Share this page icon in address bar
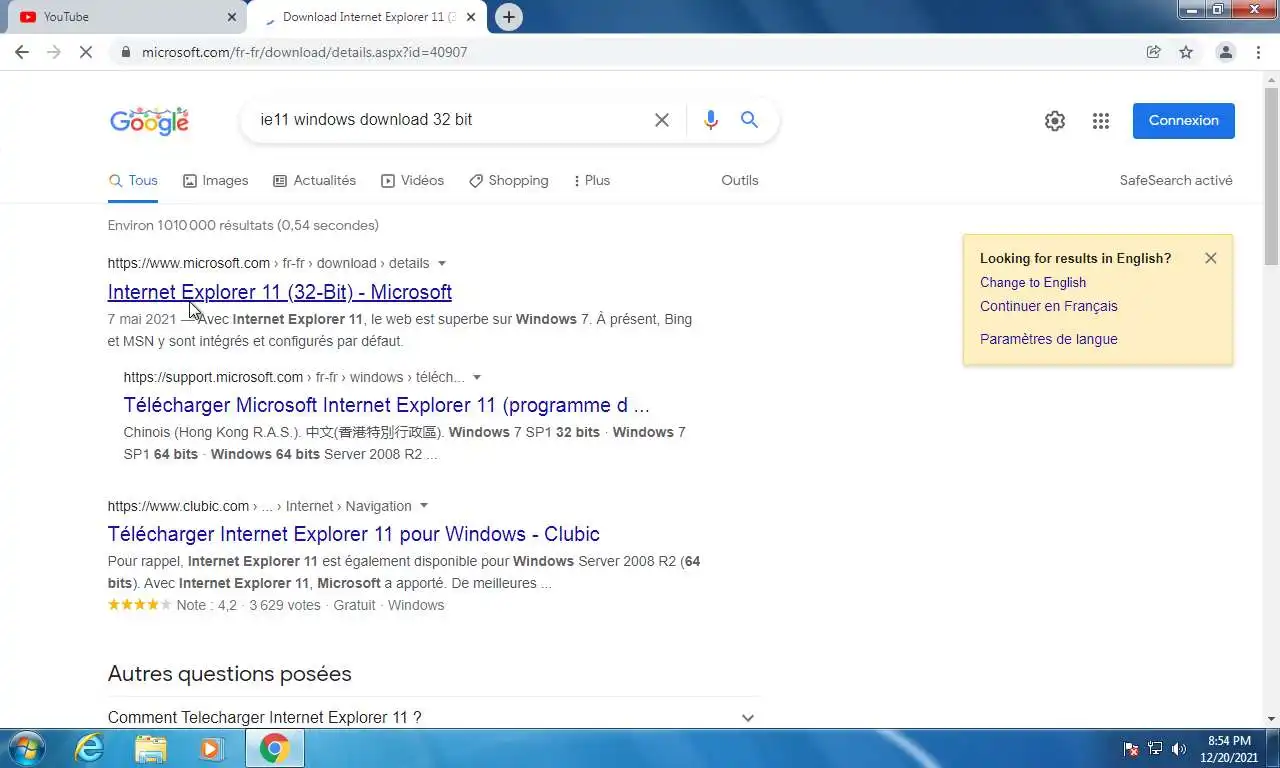Screen dimensions: 1280x768 [x=1154, y=52]
